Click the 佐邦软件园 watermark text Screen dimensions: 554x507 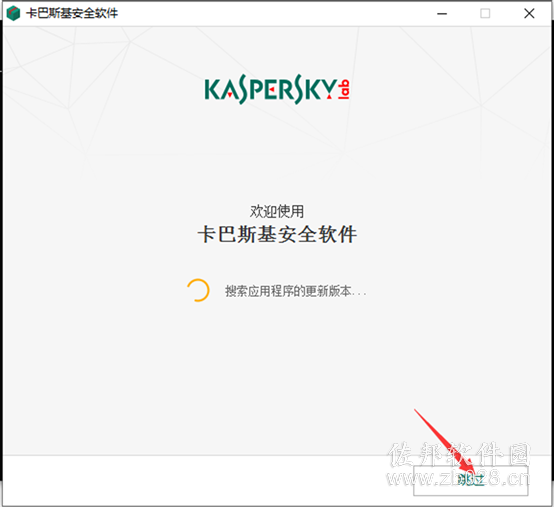(x=459, y=454)
